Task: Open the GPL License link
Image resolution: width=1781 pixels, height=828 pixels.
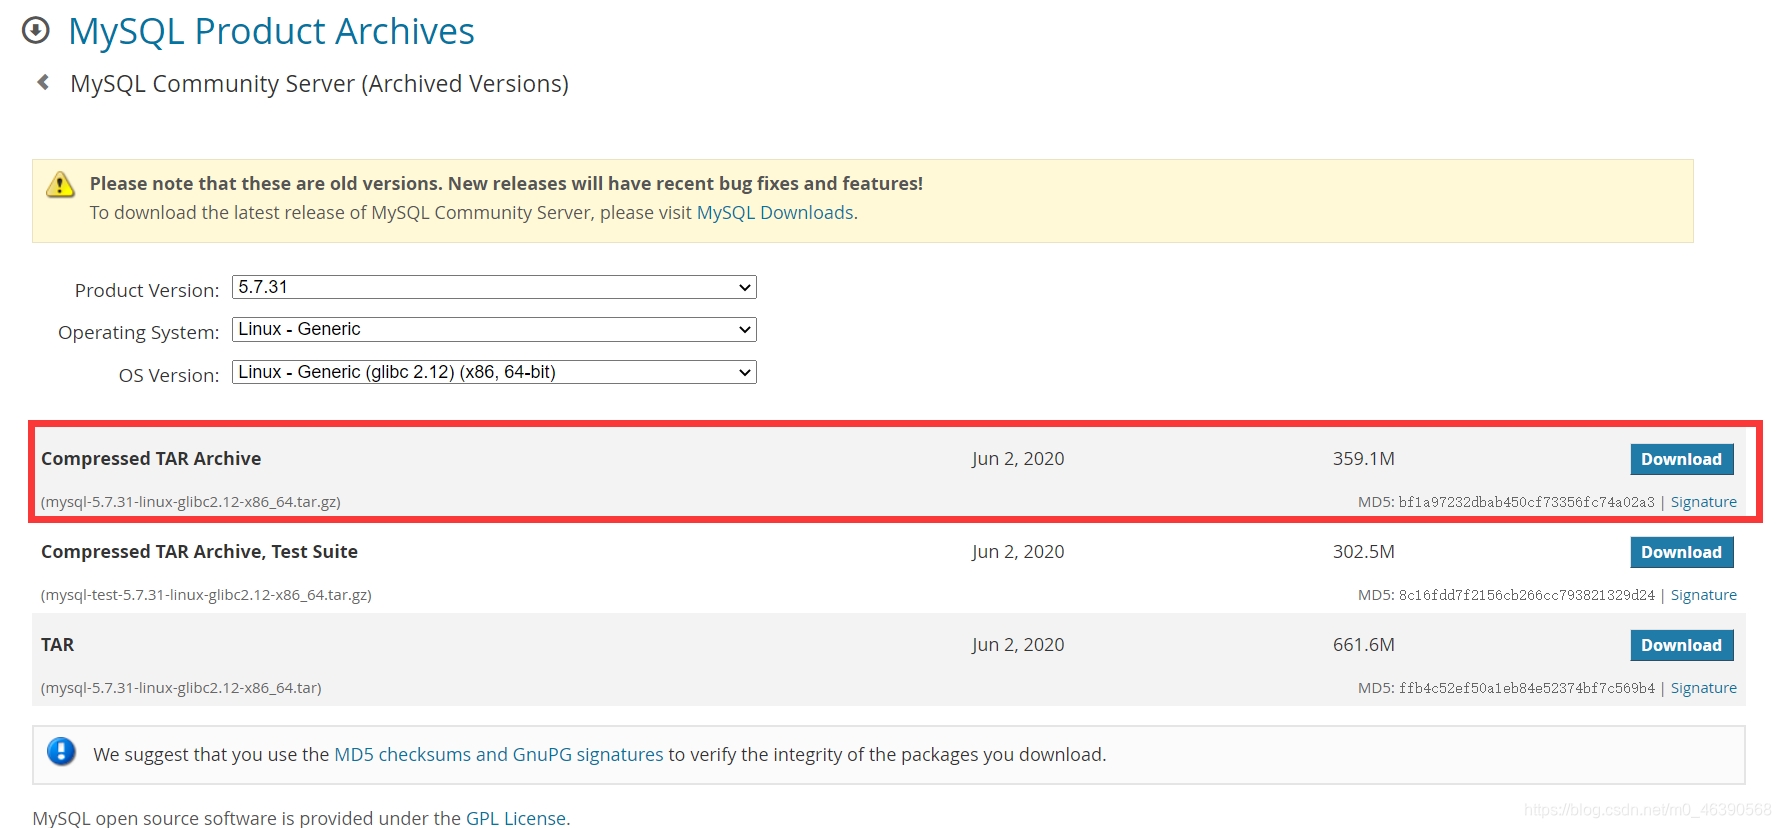Action: (x=516, y=818)
